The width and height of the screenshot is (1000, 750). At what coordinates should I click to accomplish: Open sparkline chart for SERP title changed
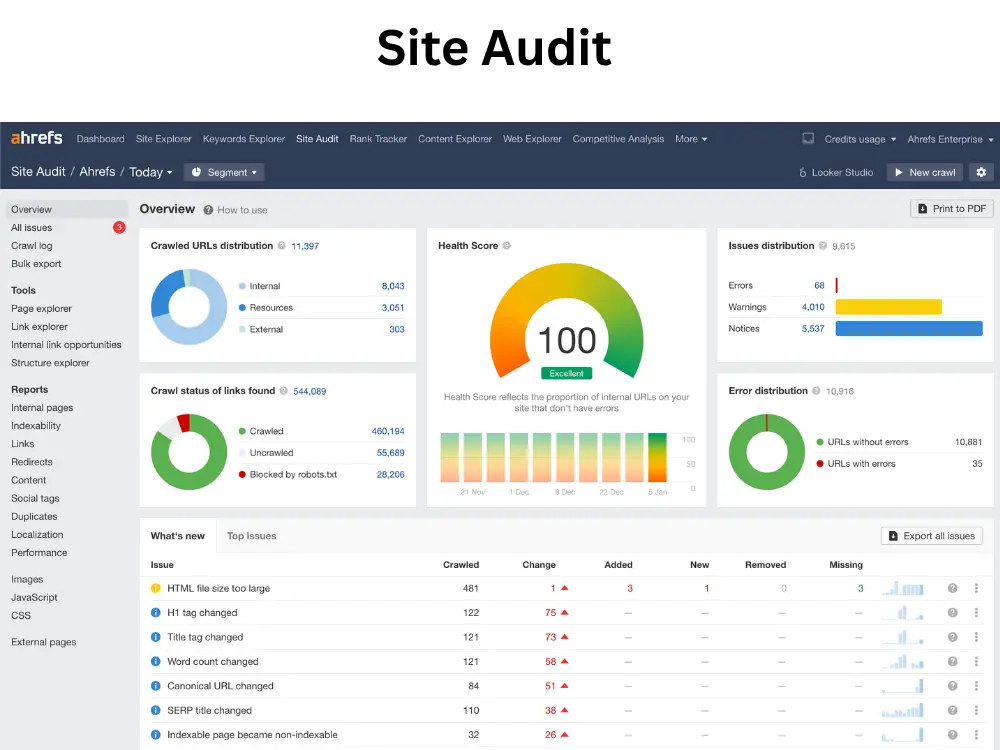902,710
